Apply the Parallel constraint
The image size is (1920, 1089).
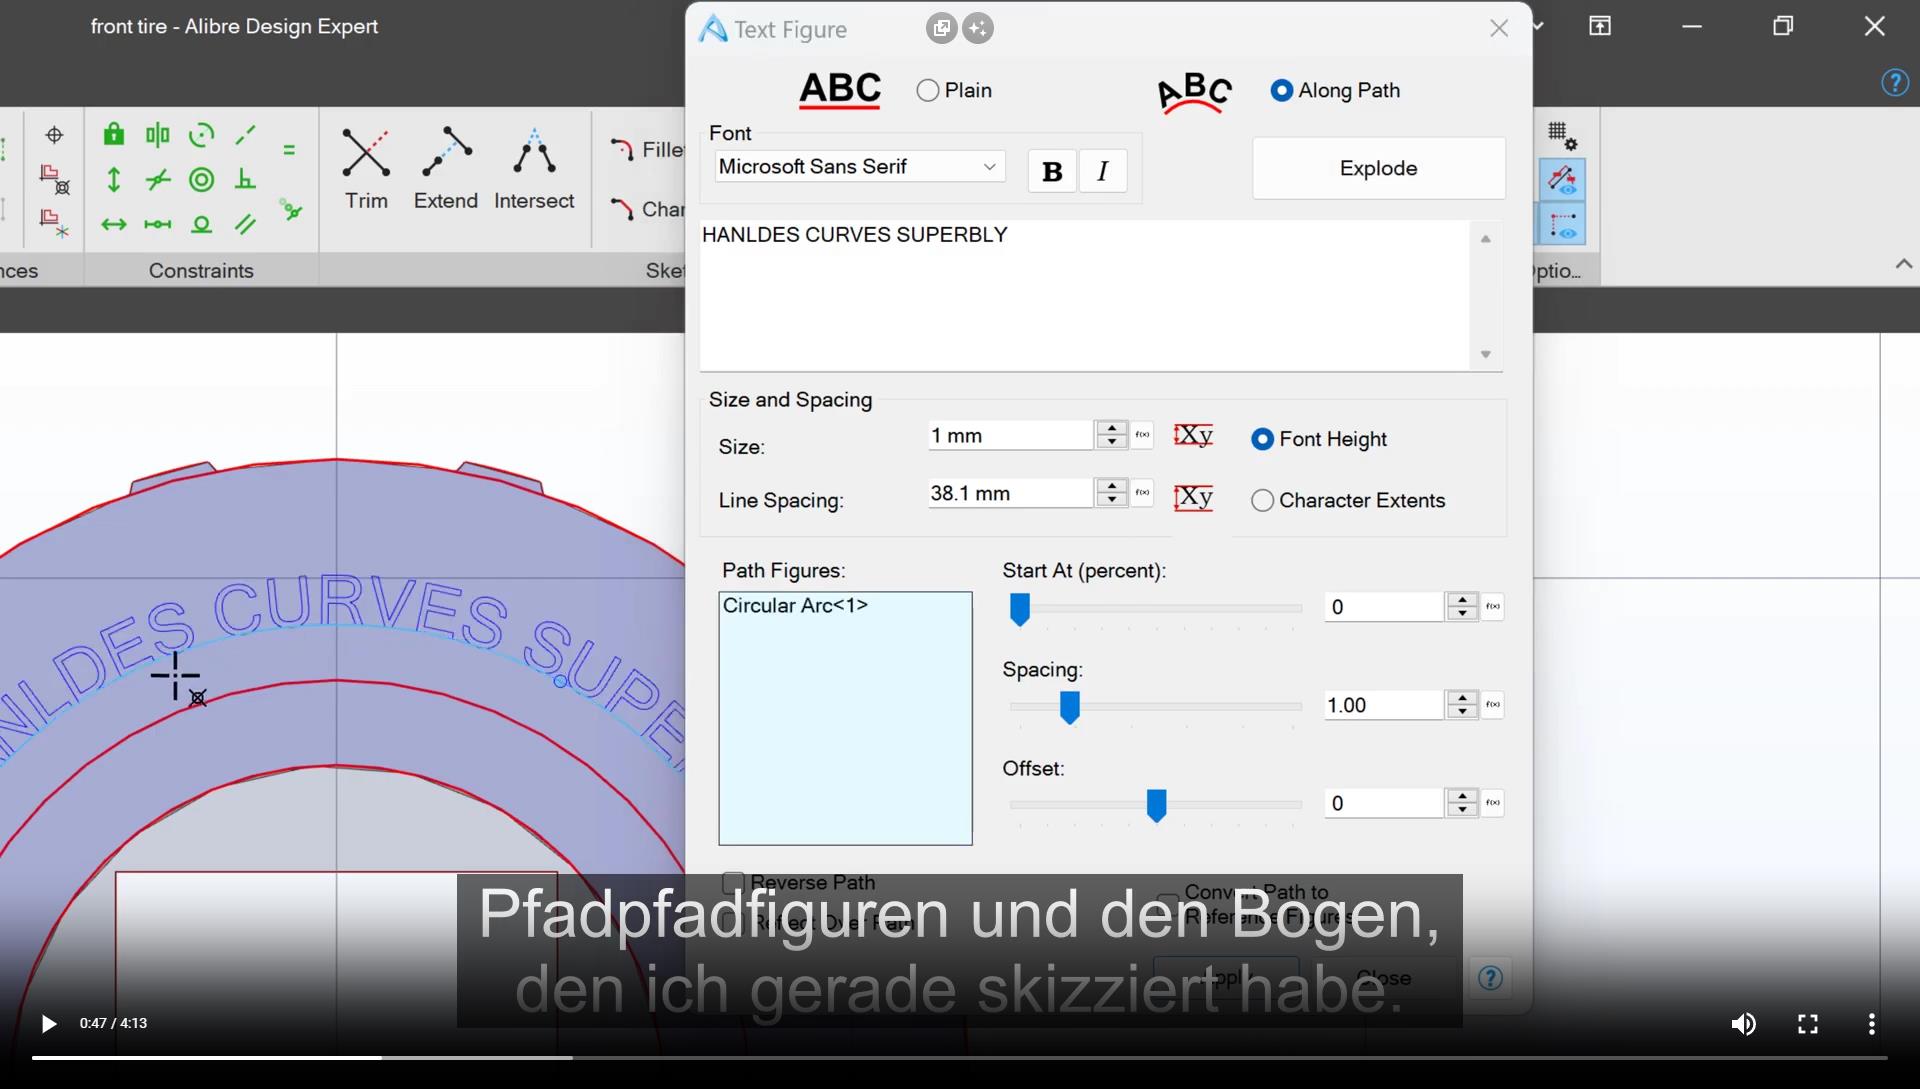(246, 224)
